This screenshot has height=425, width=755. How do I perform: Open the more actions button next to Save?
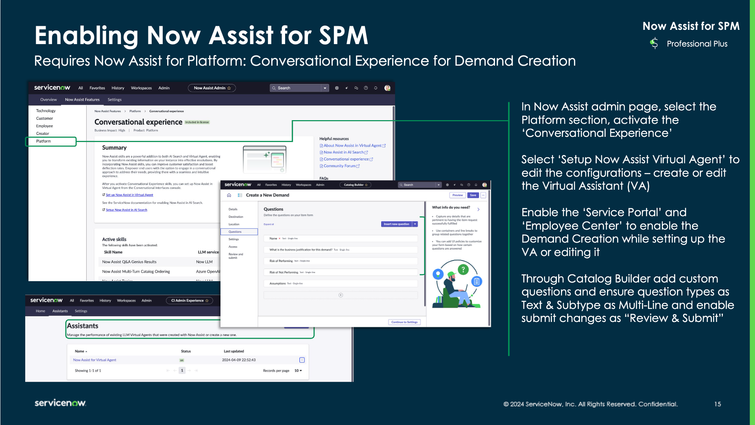(483, 195)
